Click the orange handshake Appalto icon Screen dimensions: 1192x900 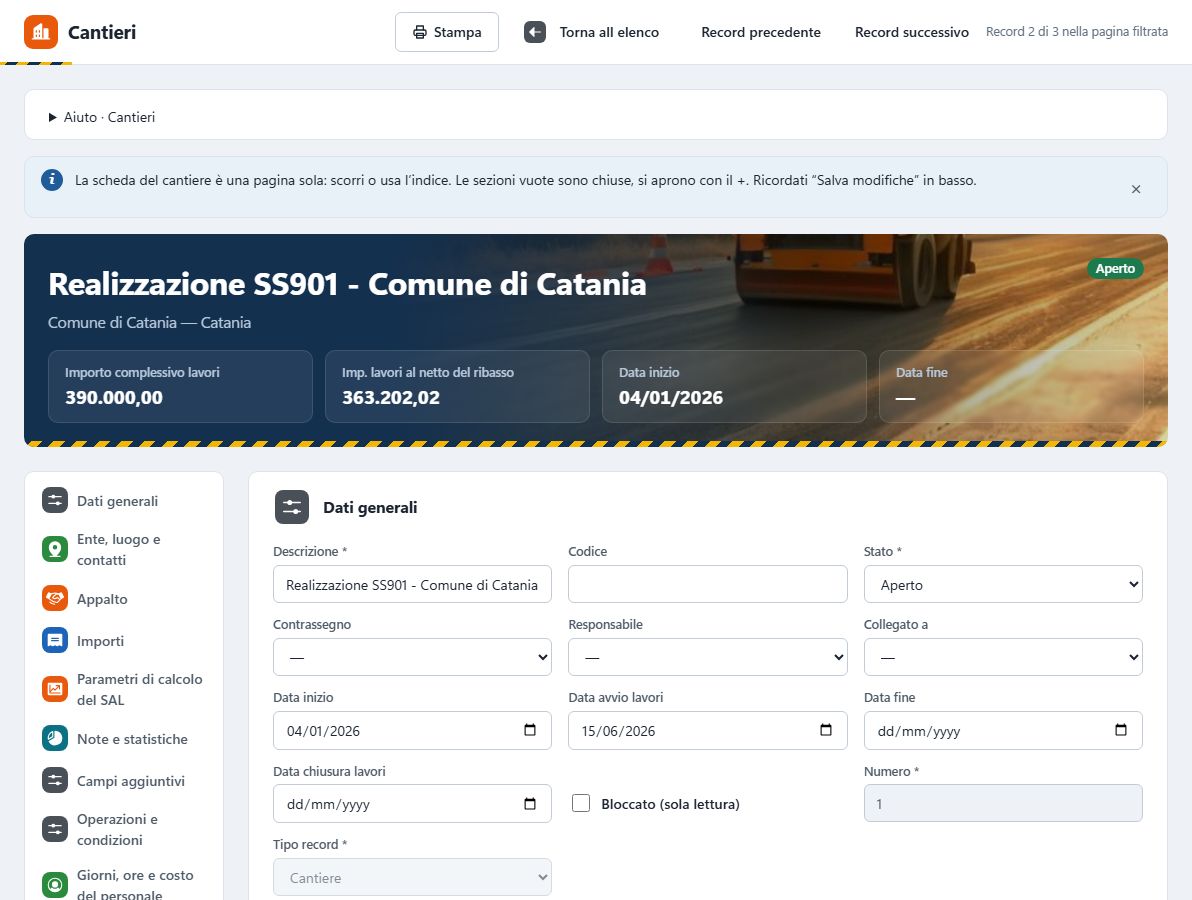[x=55, y=598]
